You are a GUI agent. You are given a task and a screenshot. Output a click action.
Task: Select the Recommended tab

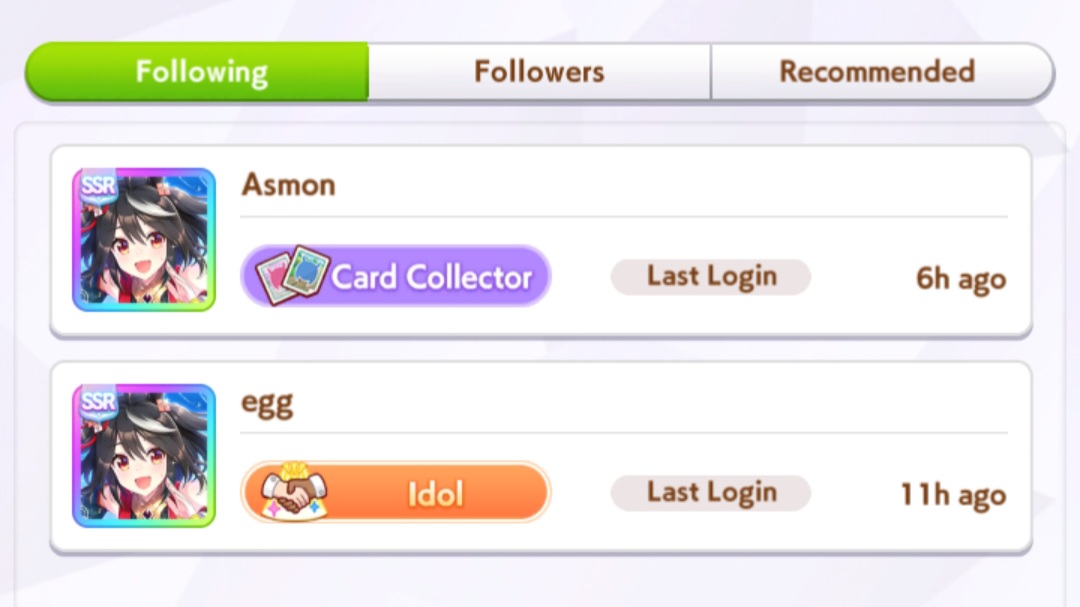click(x=882, y=72)
